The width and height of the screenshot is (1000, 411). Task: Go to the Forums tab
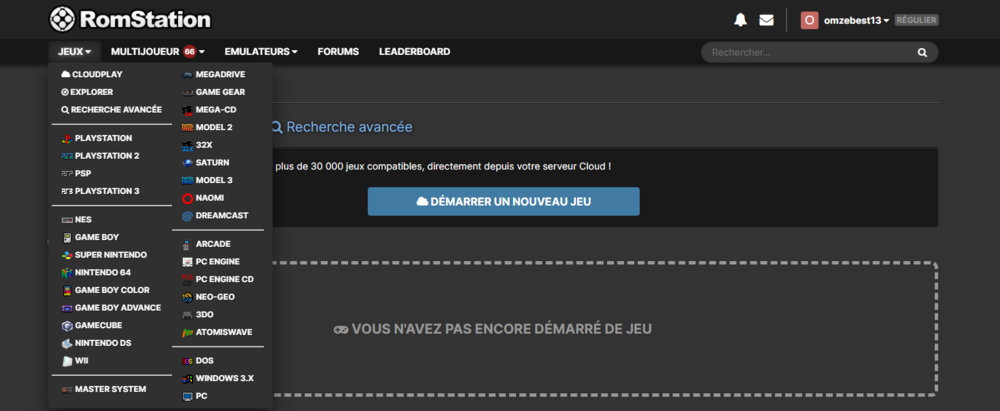click(x=338, y=52)
